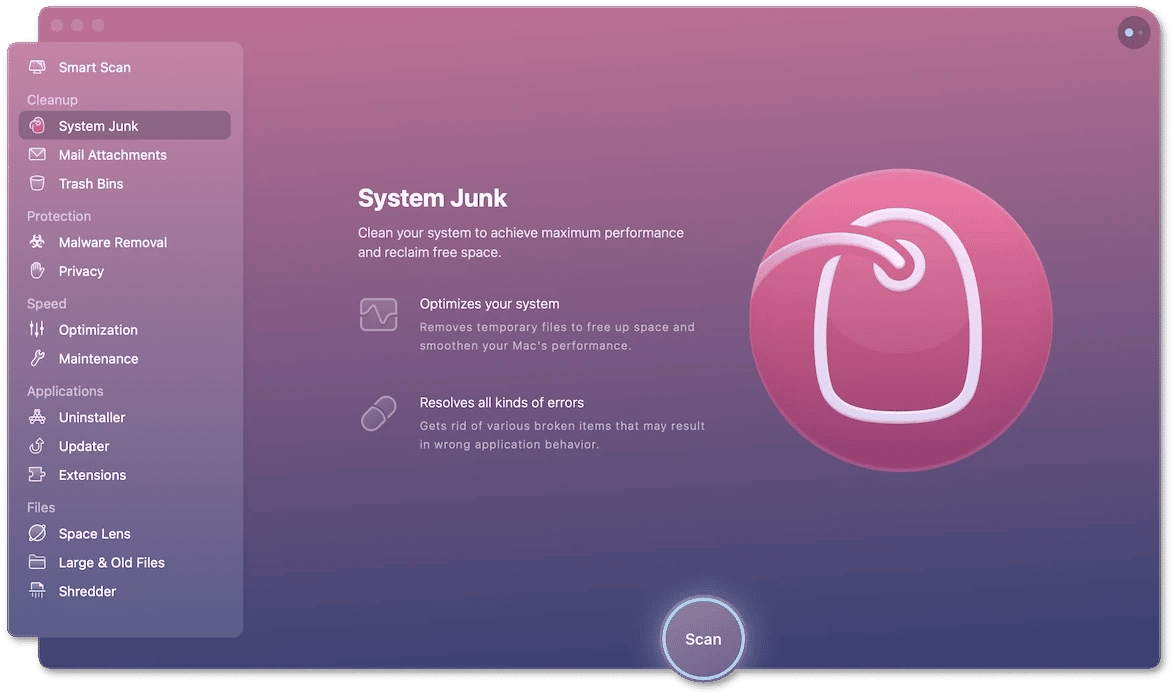Viewport: 1174px width, 697px height.
Task: Select Extensions label
Action: pyautogui.click(x=93, y=475)
